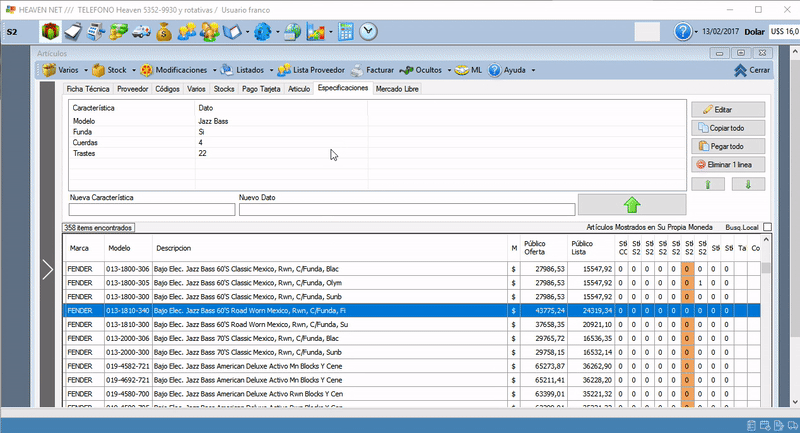Click the big green up arrow add button

click(x=632, y=205)
